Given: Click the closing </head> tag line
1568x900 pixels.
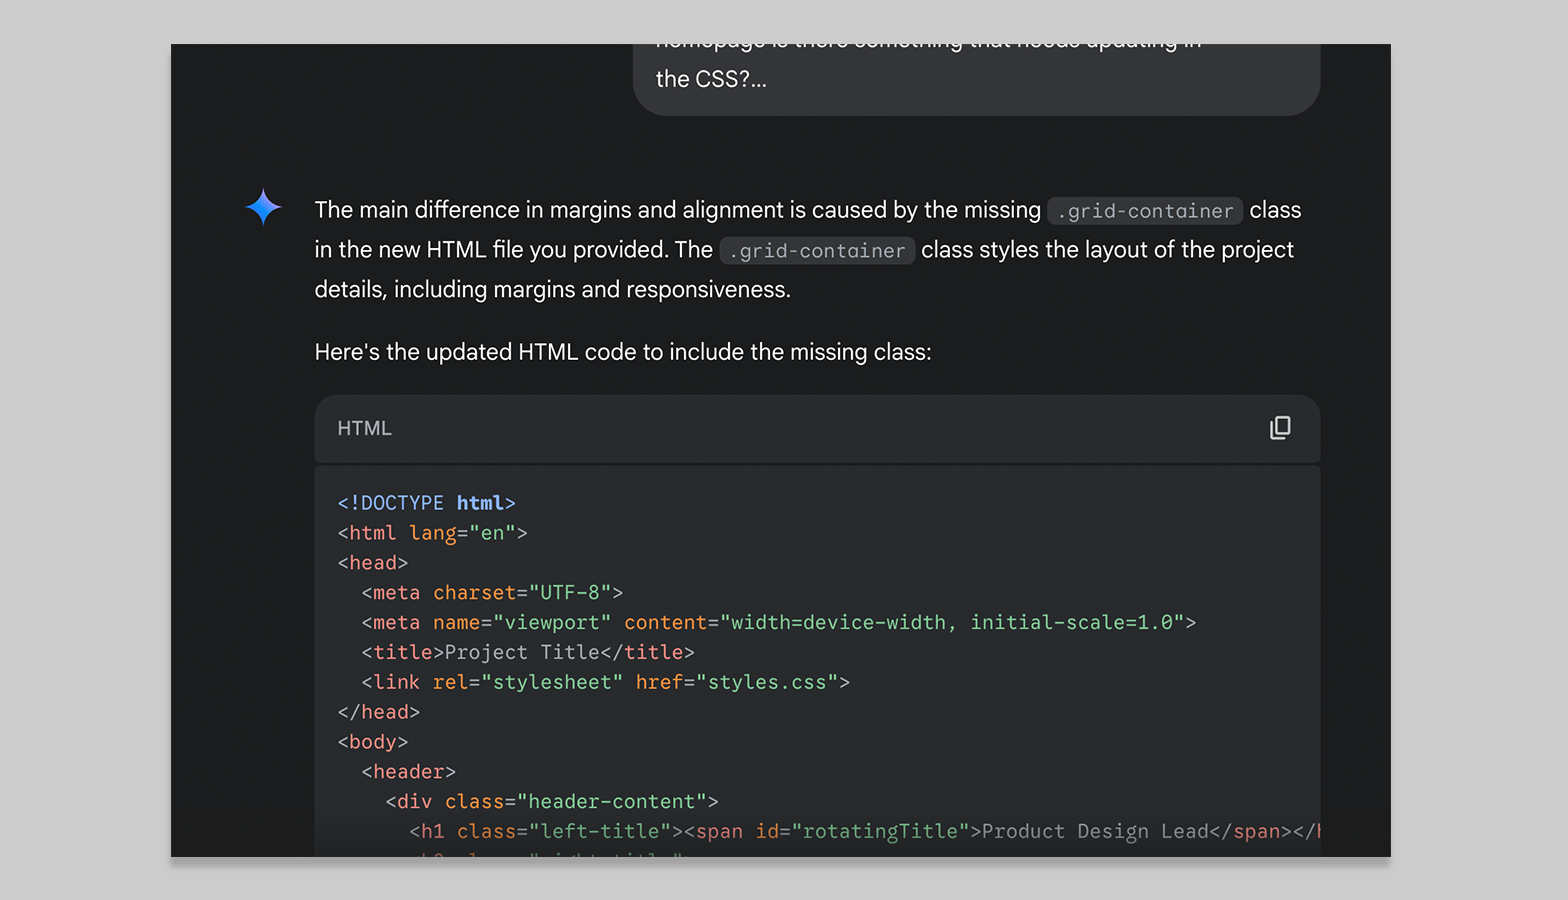Looking at the screenshot, I should click(x=379, y=712).
